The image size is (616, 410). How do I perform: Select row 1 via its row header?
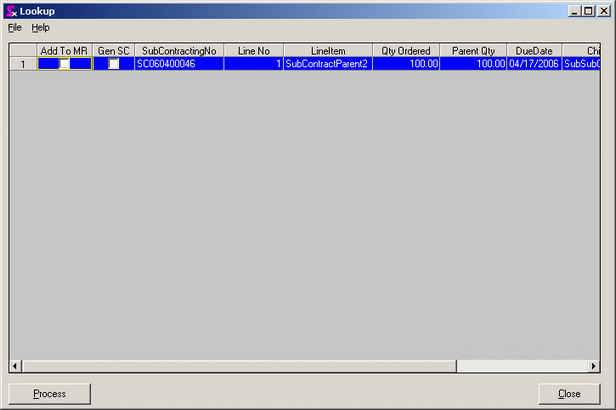click(23, 64)
